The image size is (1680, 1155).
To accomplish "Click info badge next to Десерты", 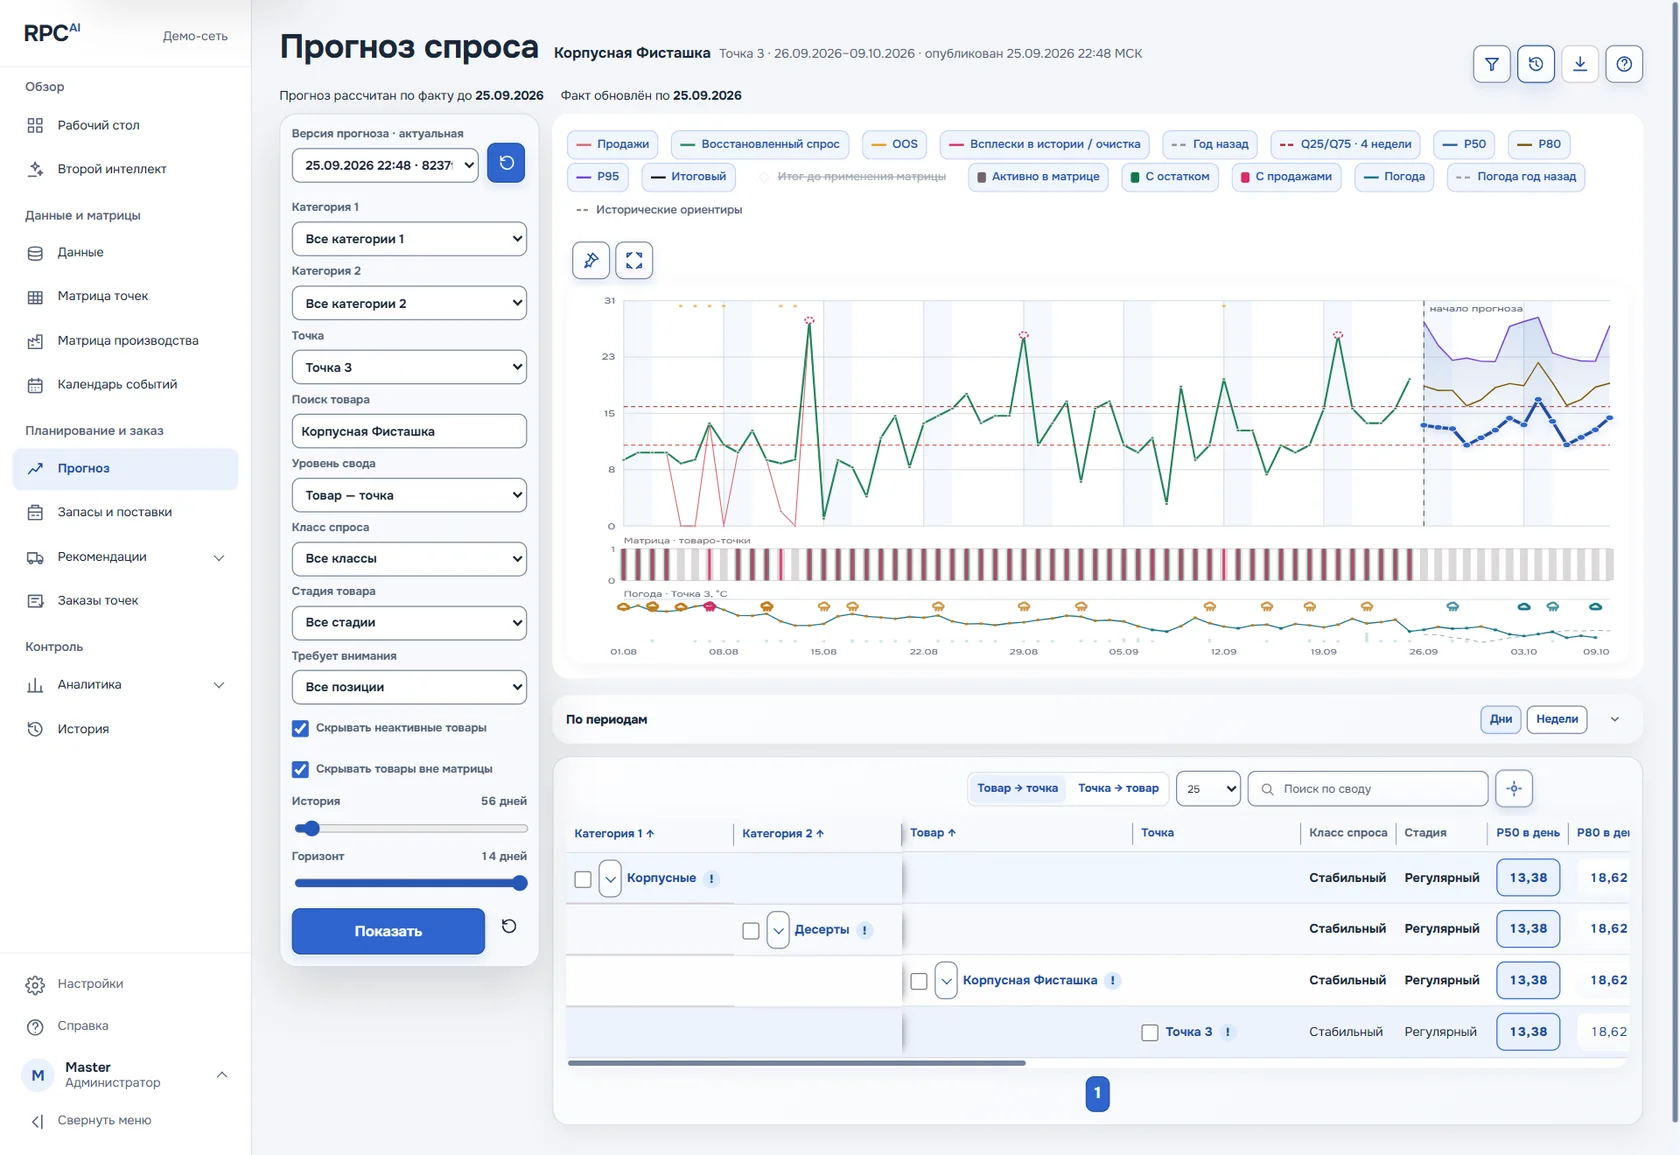I will pos(865,930).
